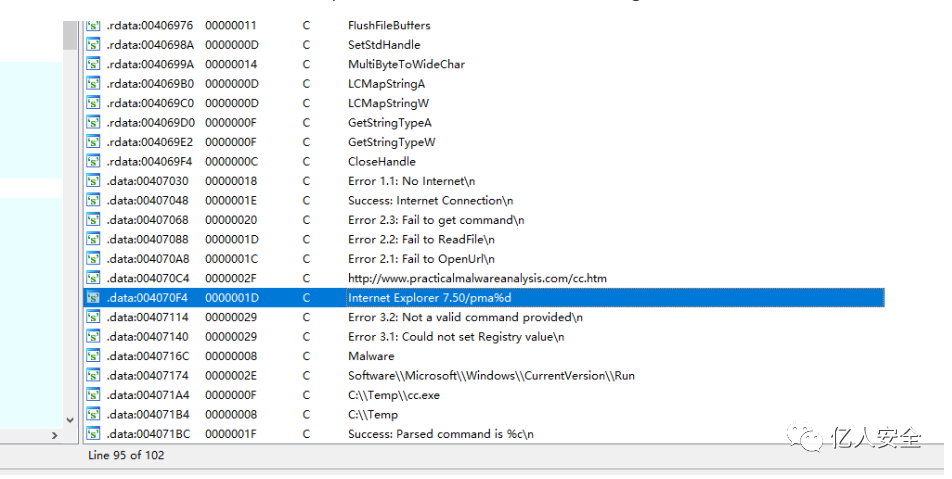Click the left panel's vertical scrollbar thumb
952x479 pixels.
pyautogui.click(x=70, y=35)
